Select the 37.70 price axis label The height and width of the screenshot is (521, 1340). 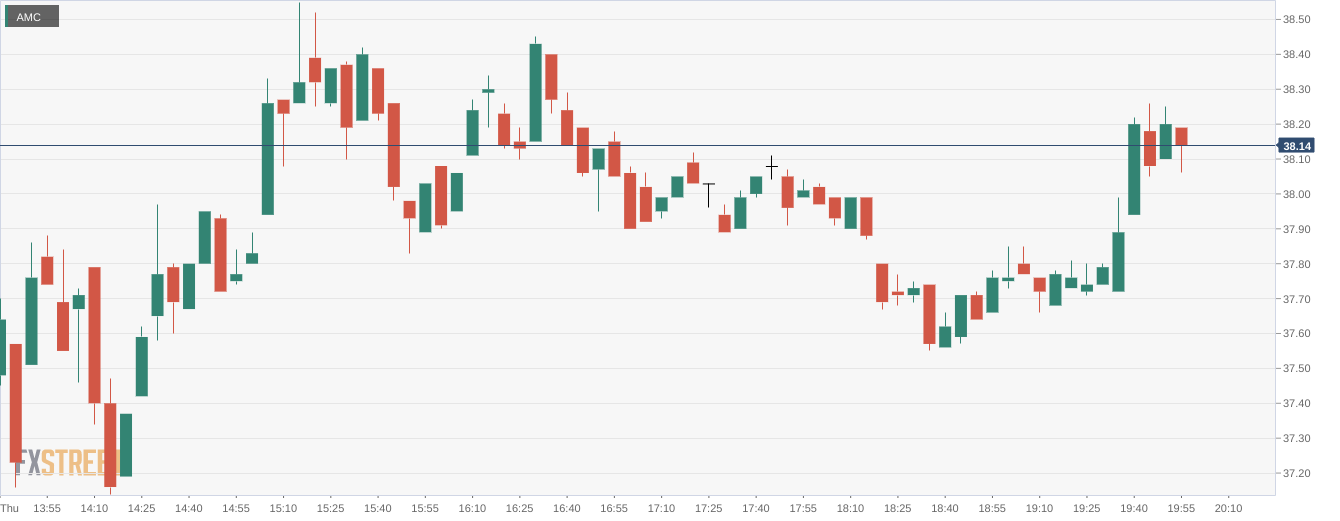[x=1296, y=299]
